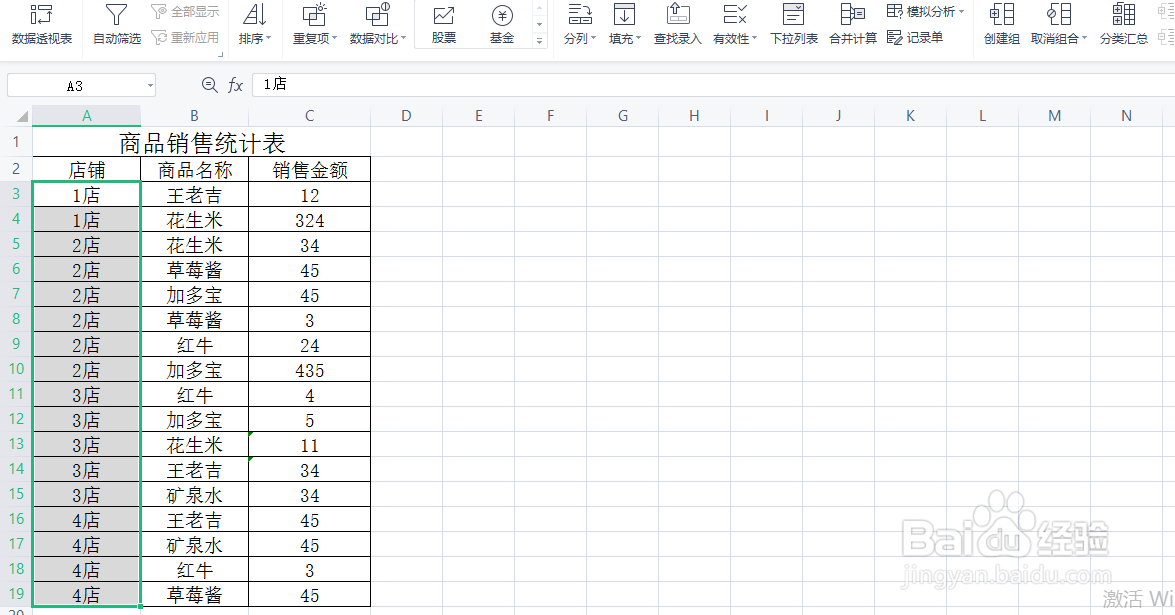Open 模拟分析 what-if analysis
The height and width of the screenshot is (615, 1175).
(x=925, y=12)
